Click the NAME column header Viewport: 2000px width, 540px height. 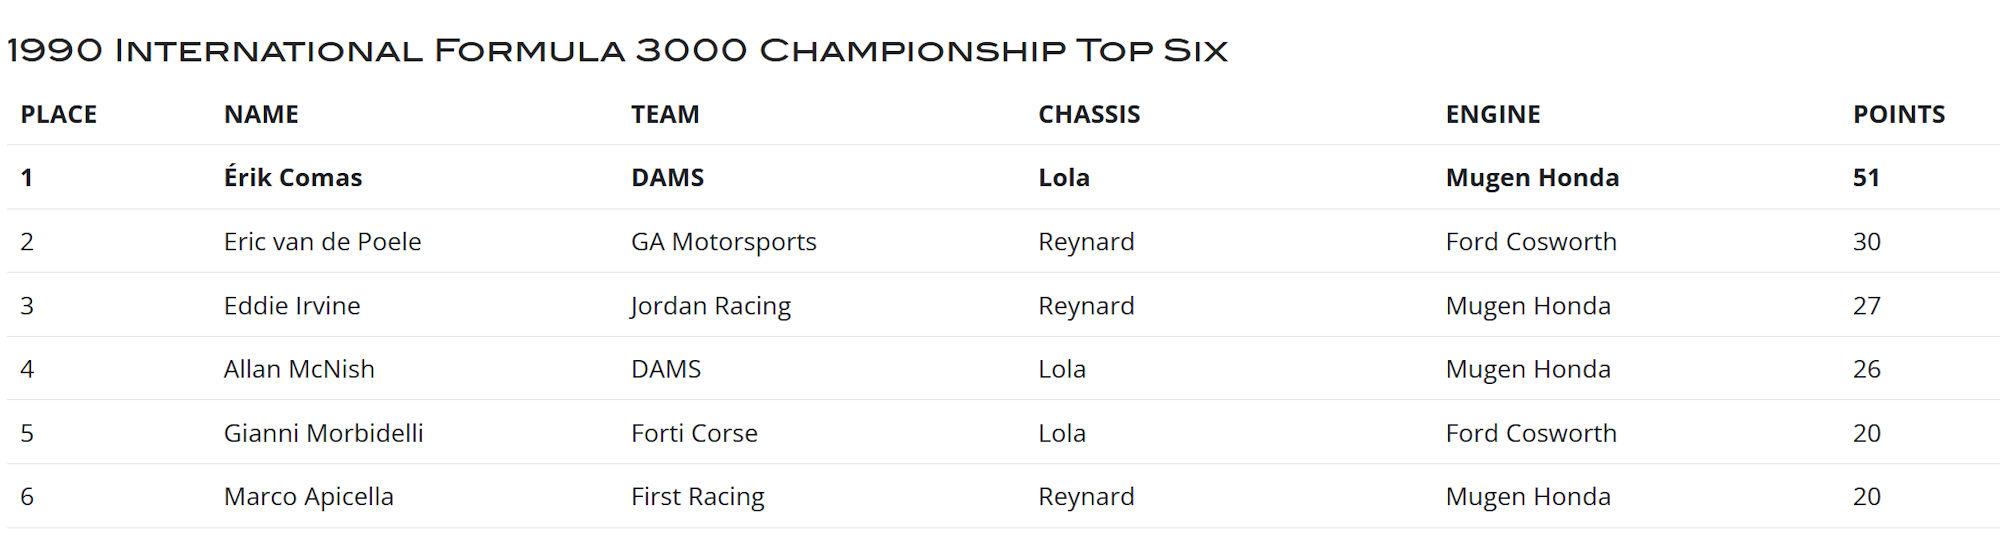click(261, 115)
